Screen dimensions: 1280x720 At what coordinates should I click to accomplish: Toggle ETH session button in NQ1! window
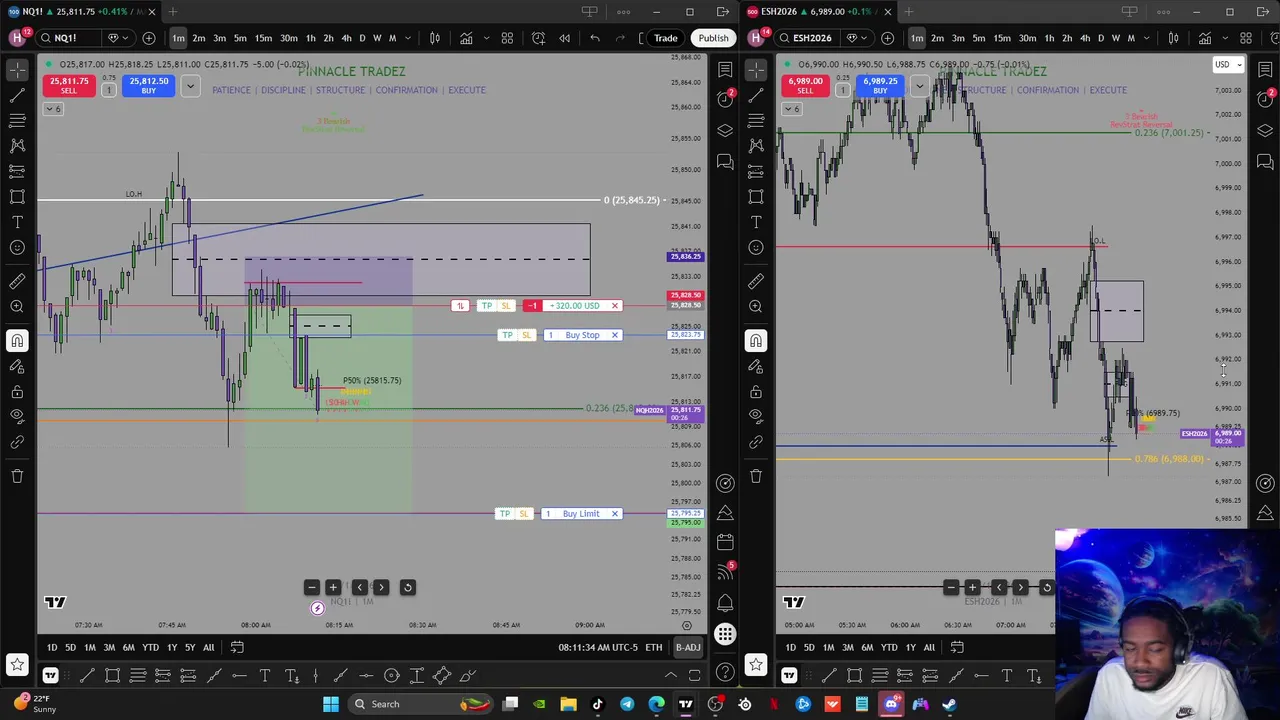tap(653, 647)
